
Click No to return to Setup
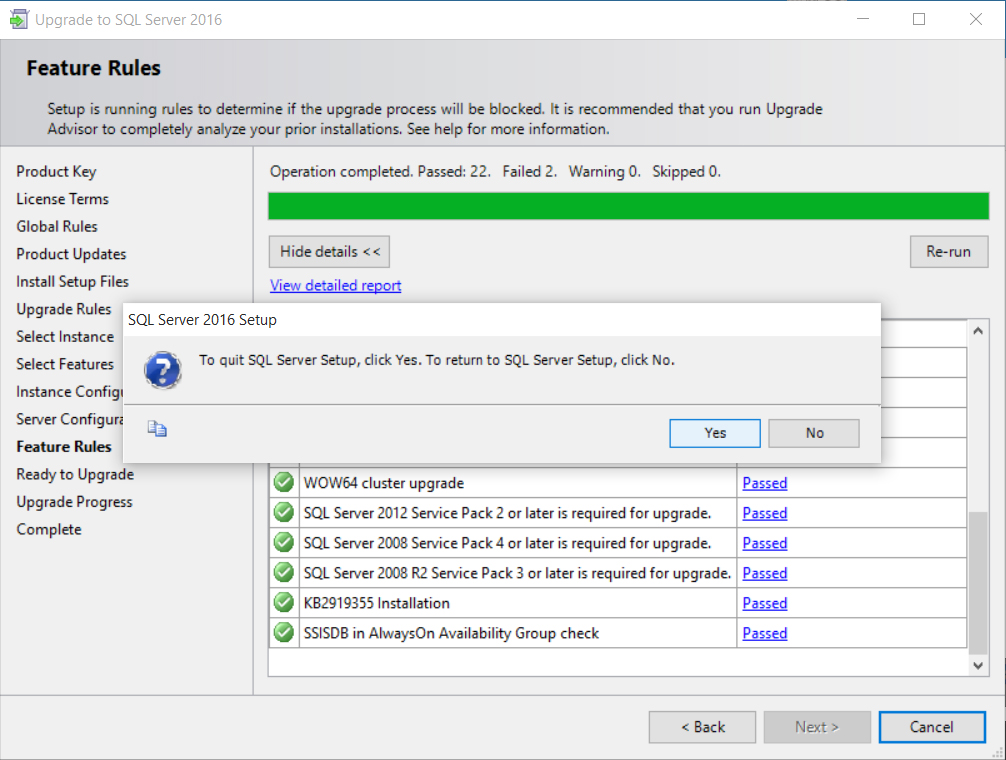[814, 433]
